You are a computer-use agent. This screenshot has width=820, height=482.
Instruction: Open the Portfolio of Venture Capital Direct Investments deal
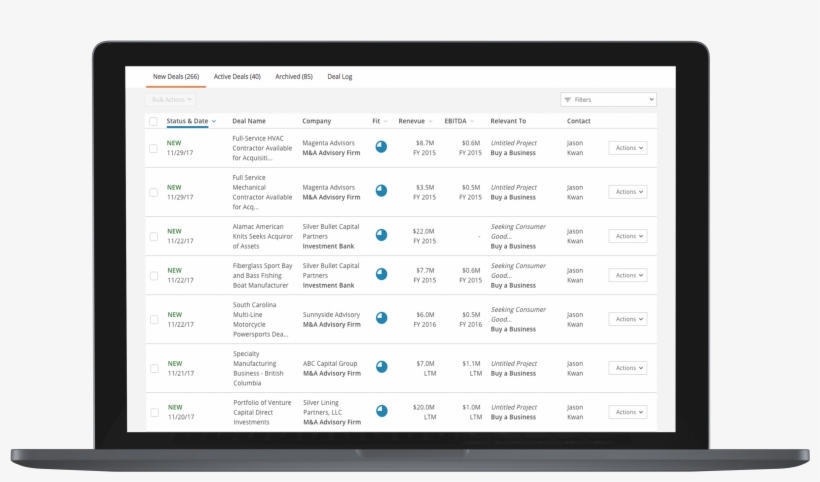(x=262, y=412)
